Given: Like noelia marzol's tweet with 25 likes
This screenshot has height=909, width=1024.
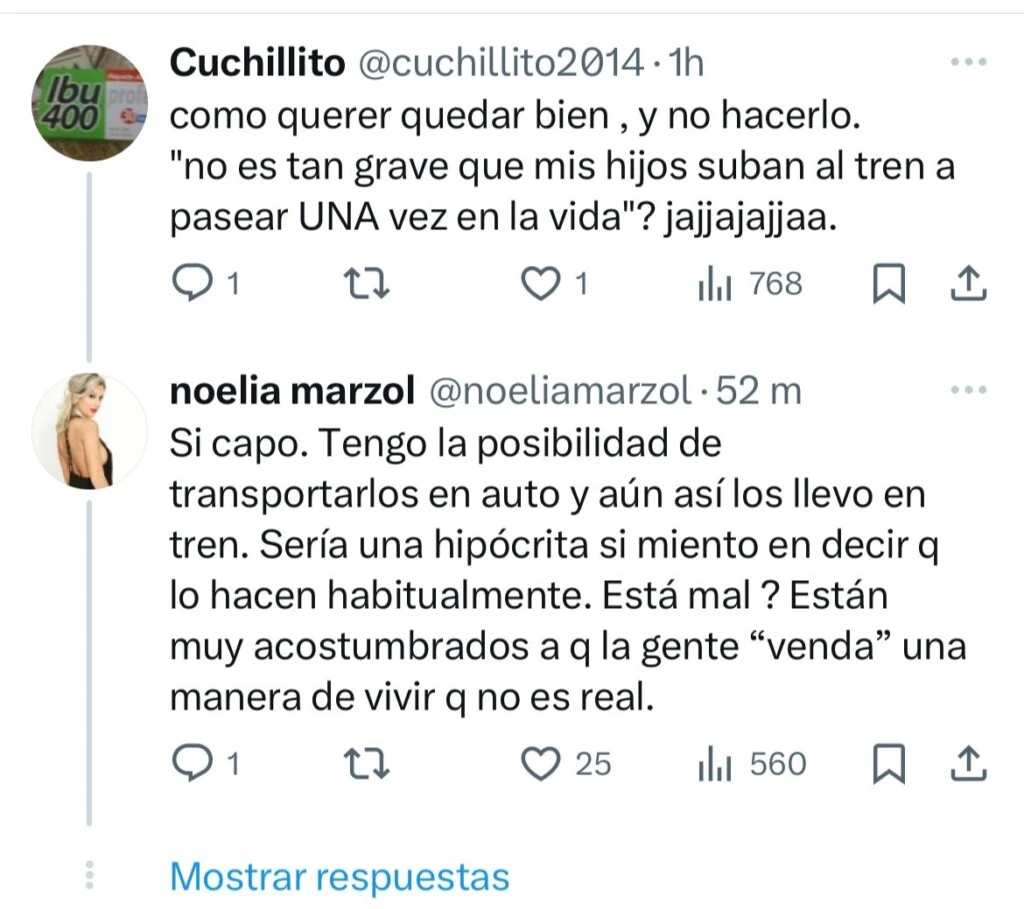Looking at the screenshot, I should click(x=541, y=765).
